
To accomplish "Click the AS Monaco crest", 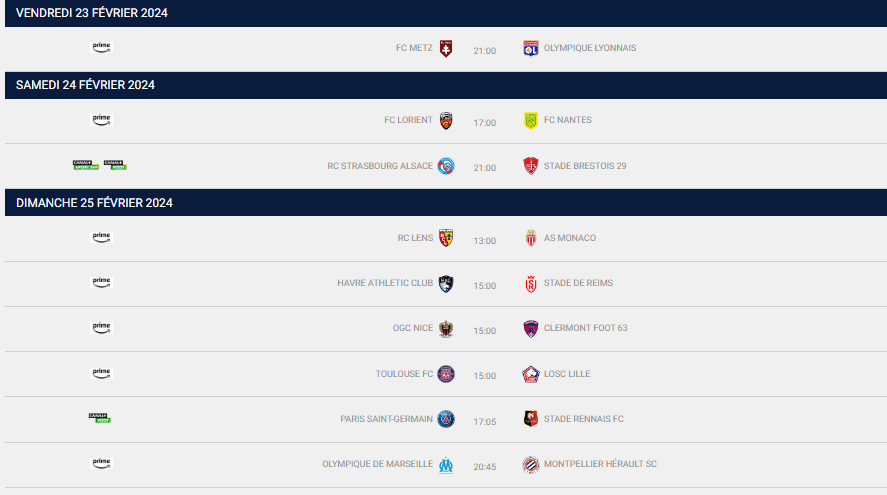I will [531, 238].
